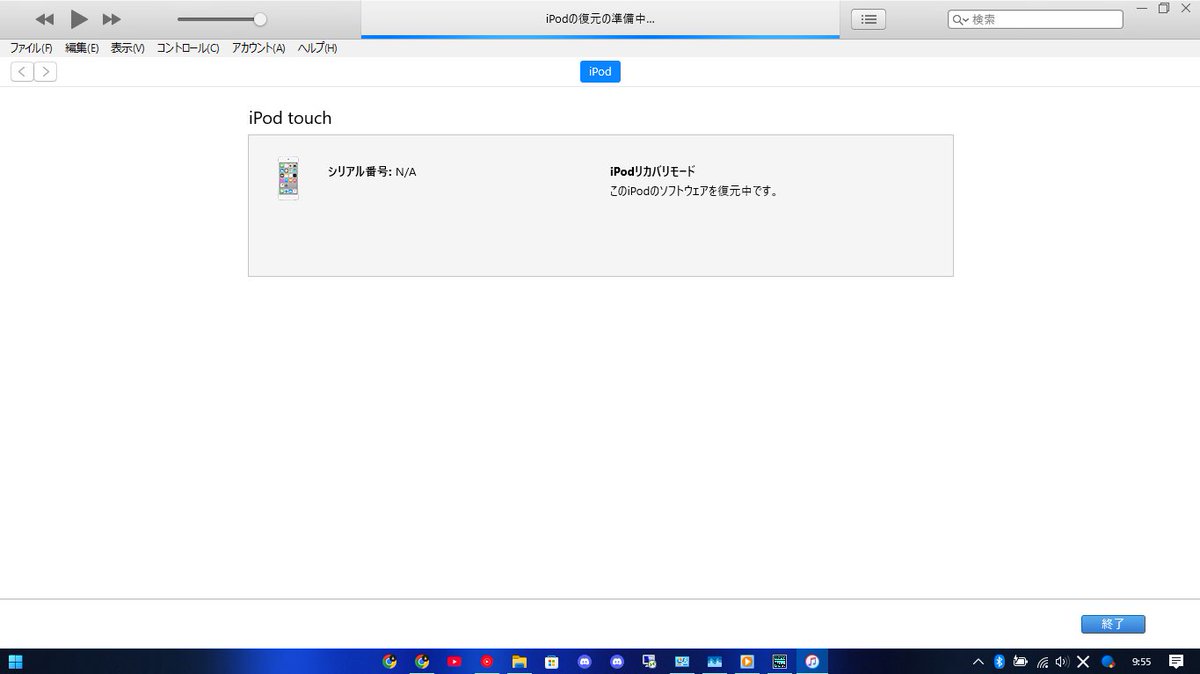This screenshot has width=1200, height=674.
Task: Click the iPod touch device thumbnail
Action: coord(289,179)
